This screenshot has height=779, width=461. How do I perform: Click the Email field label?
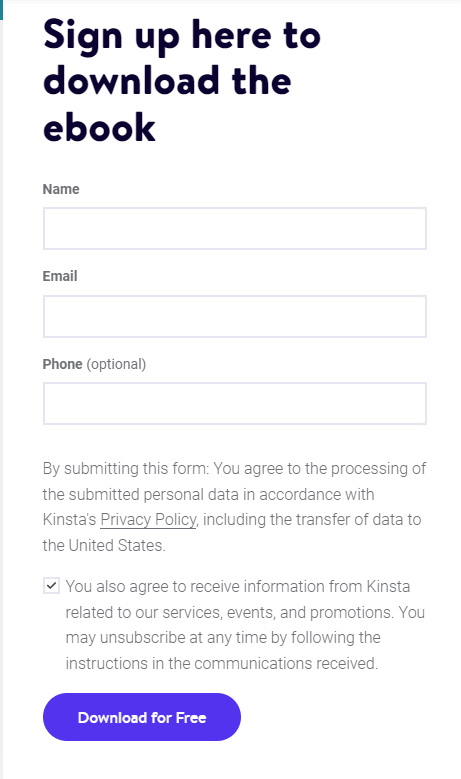(x=60, y=276)
